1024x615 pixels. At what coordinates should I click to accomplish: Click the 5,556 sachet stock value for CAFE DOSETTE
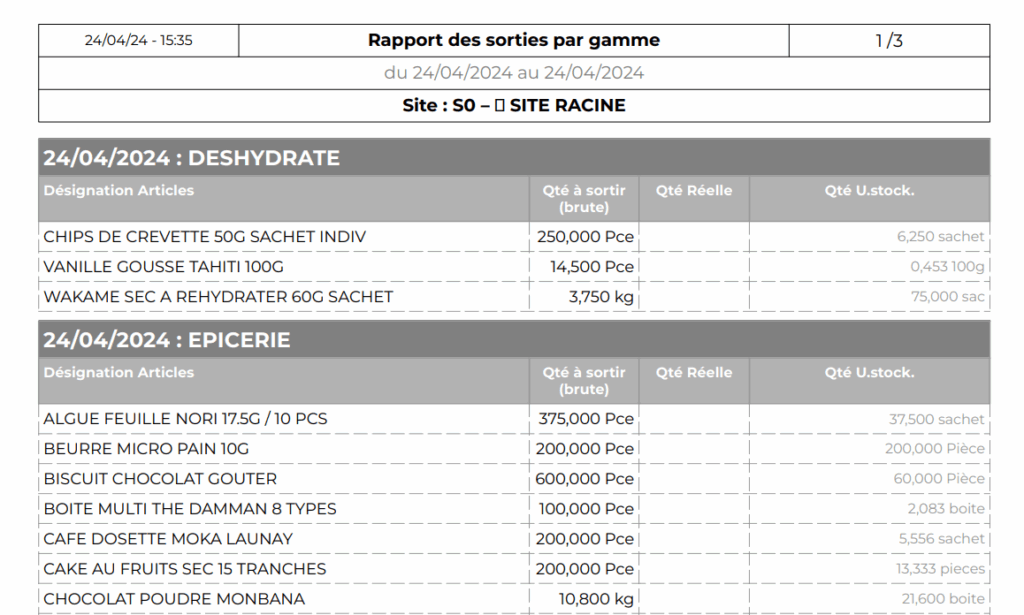tap(941, 539)
